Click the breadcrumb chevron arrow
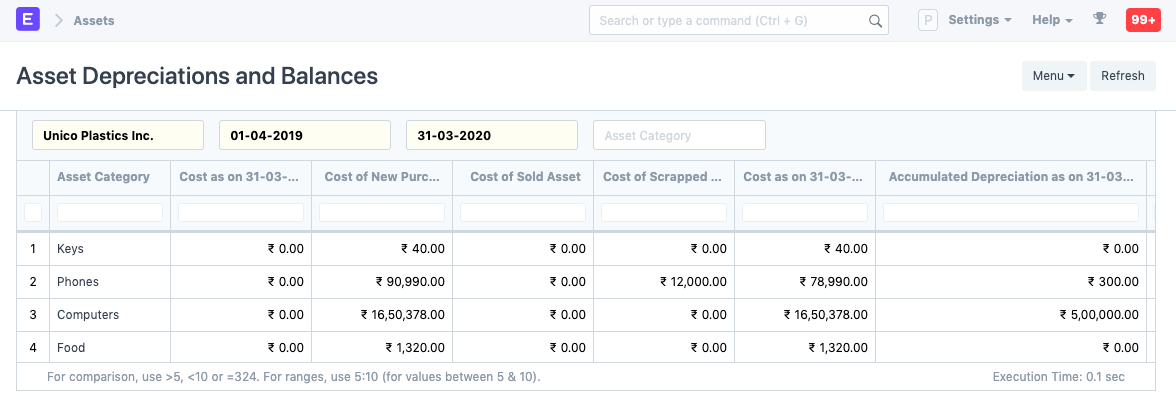The height and width of the screenshot is (419, 1176). [x=58, y=20]
